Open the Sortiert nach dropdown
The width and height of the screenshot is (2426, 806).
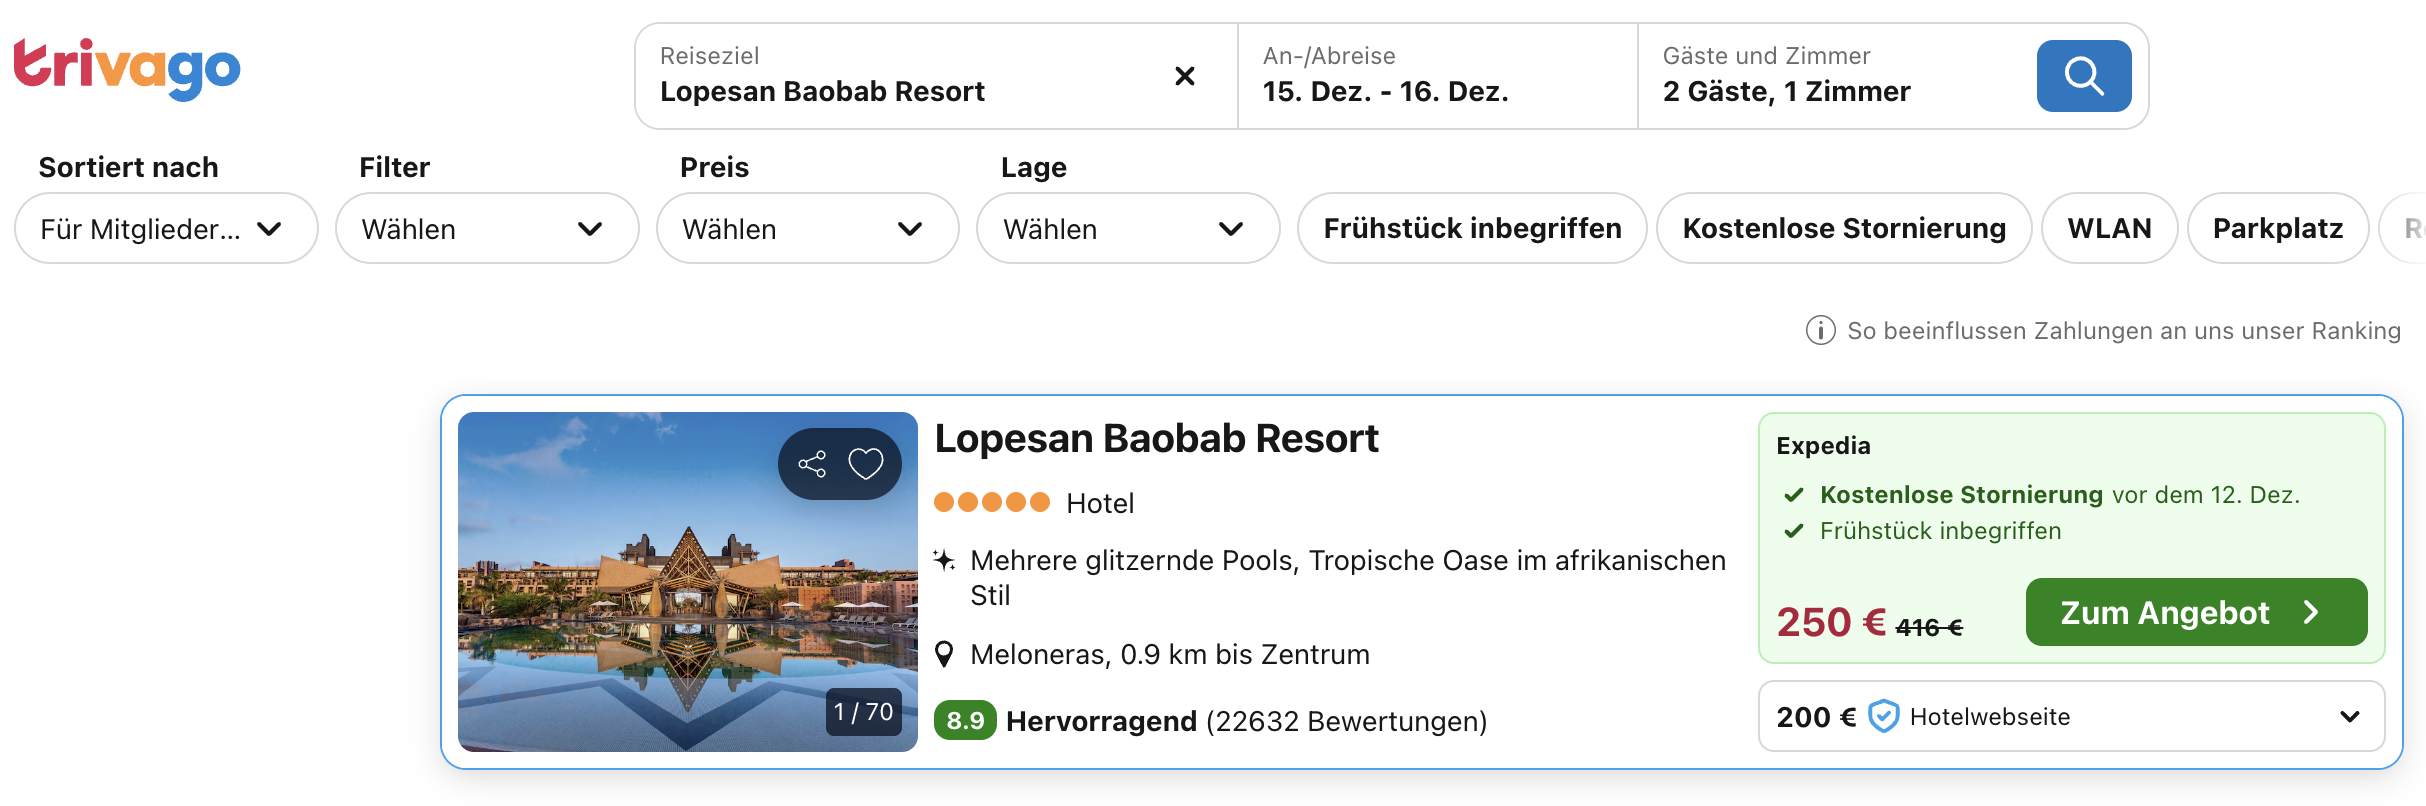(166, 229)
